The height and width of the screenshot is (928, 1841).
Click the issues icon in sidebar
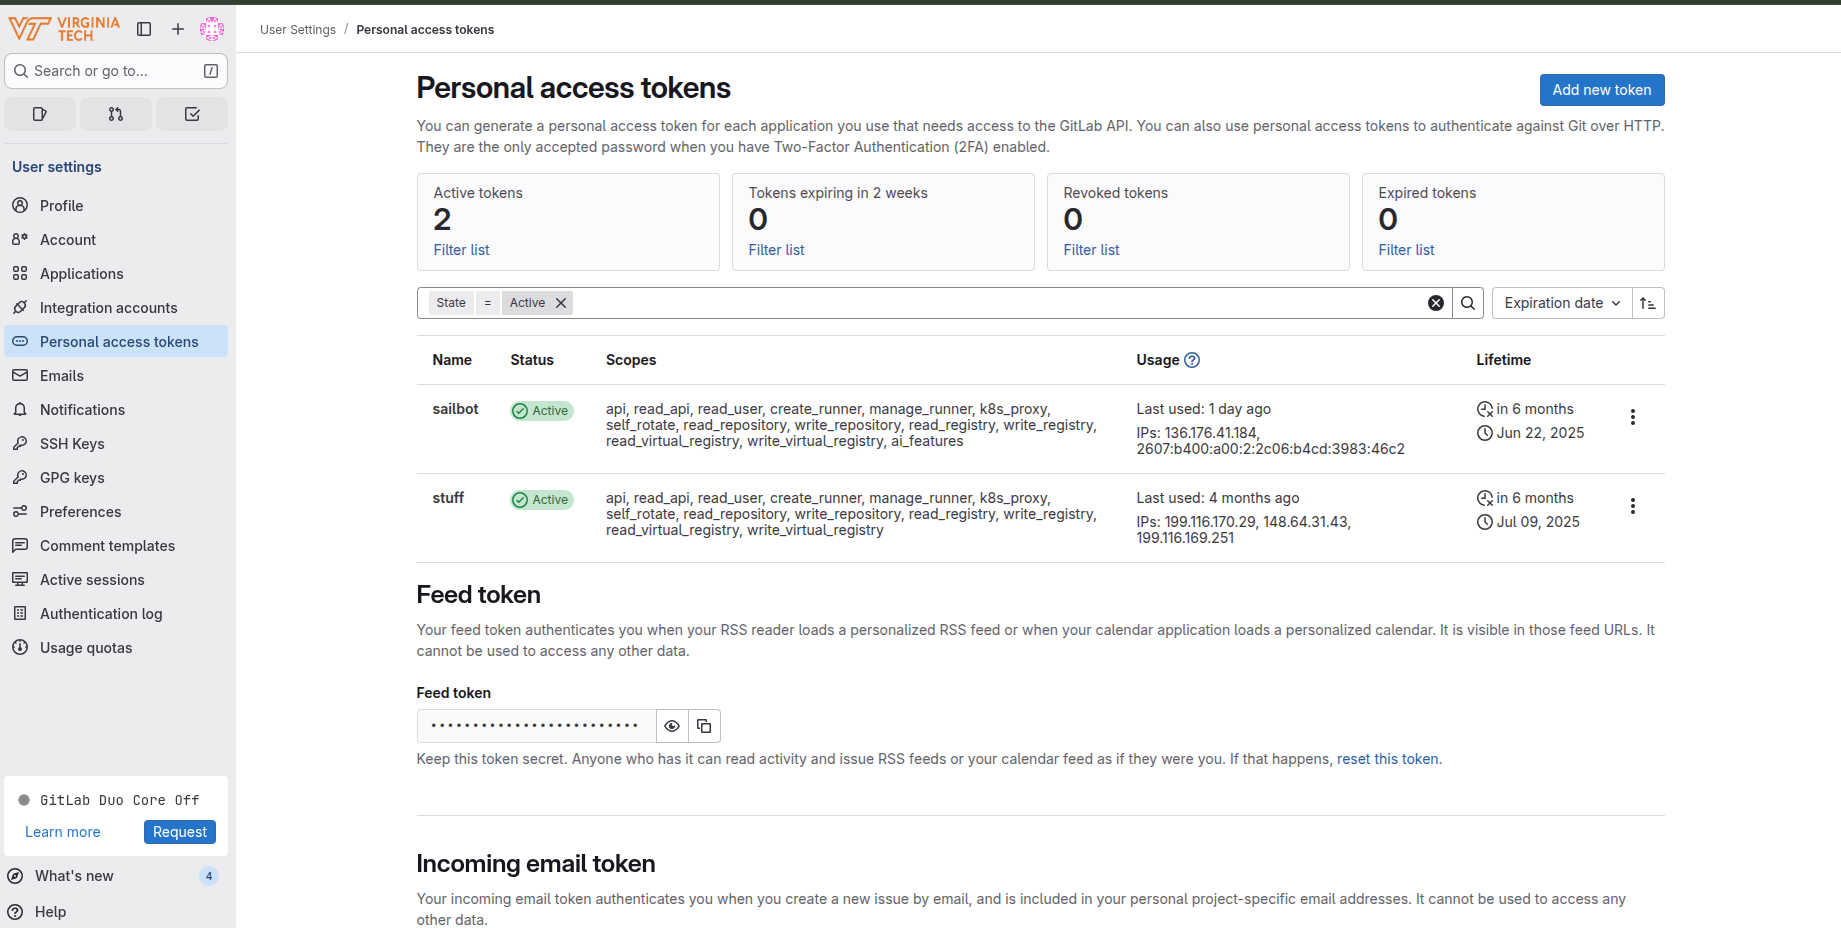click(40, 114)
